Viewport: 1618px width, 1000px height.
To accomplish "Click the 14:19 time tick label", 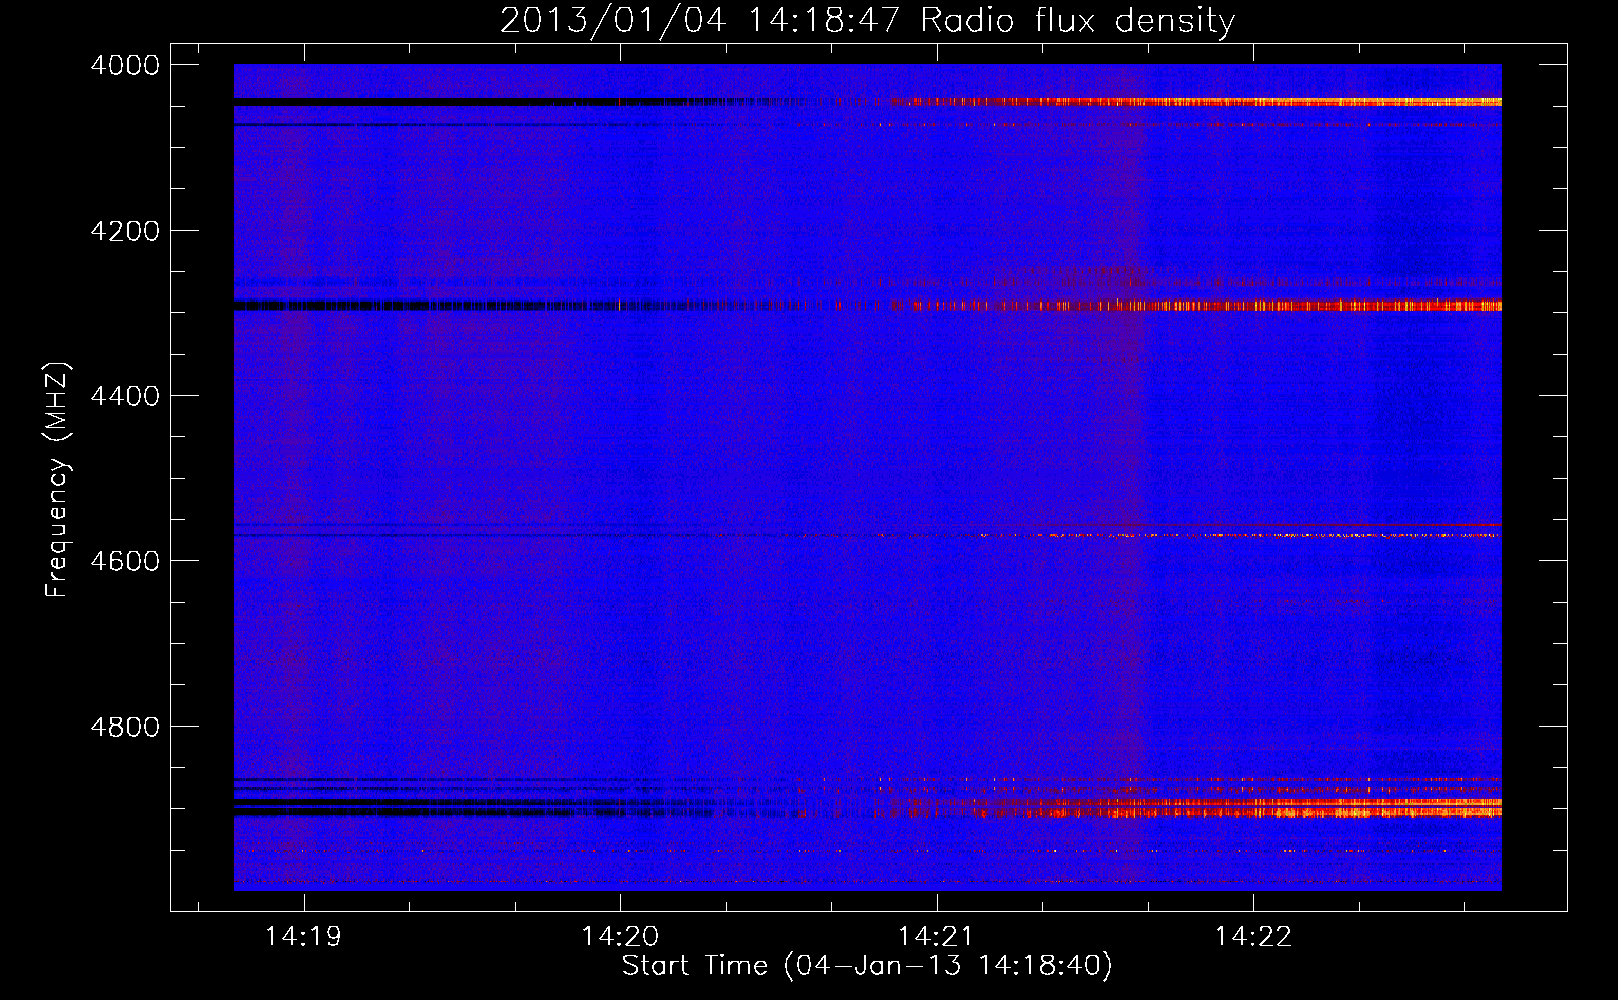I will coord(303,936).
